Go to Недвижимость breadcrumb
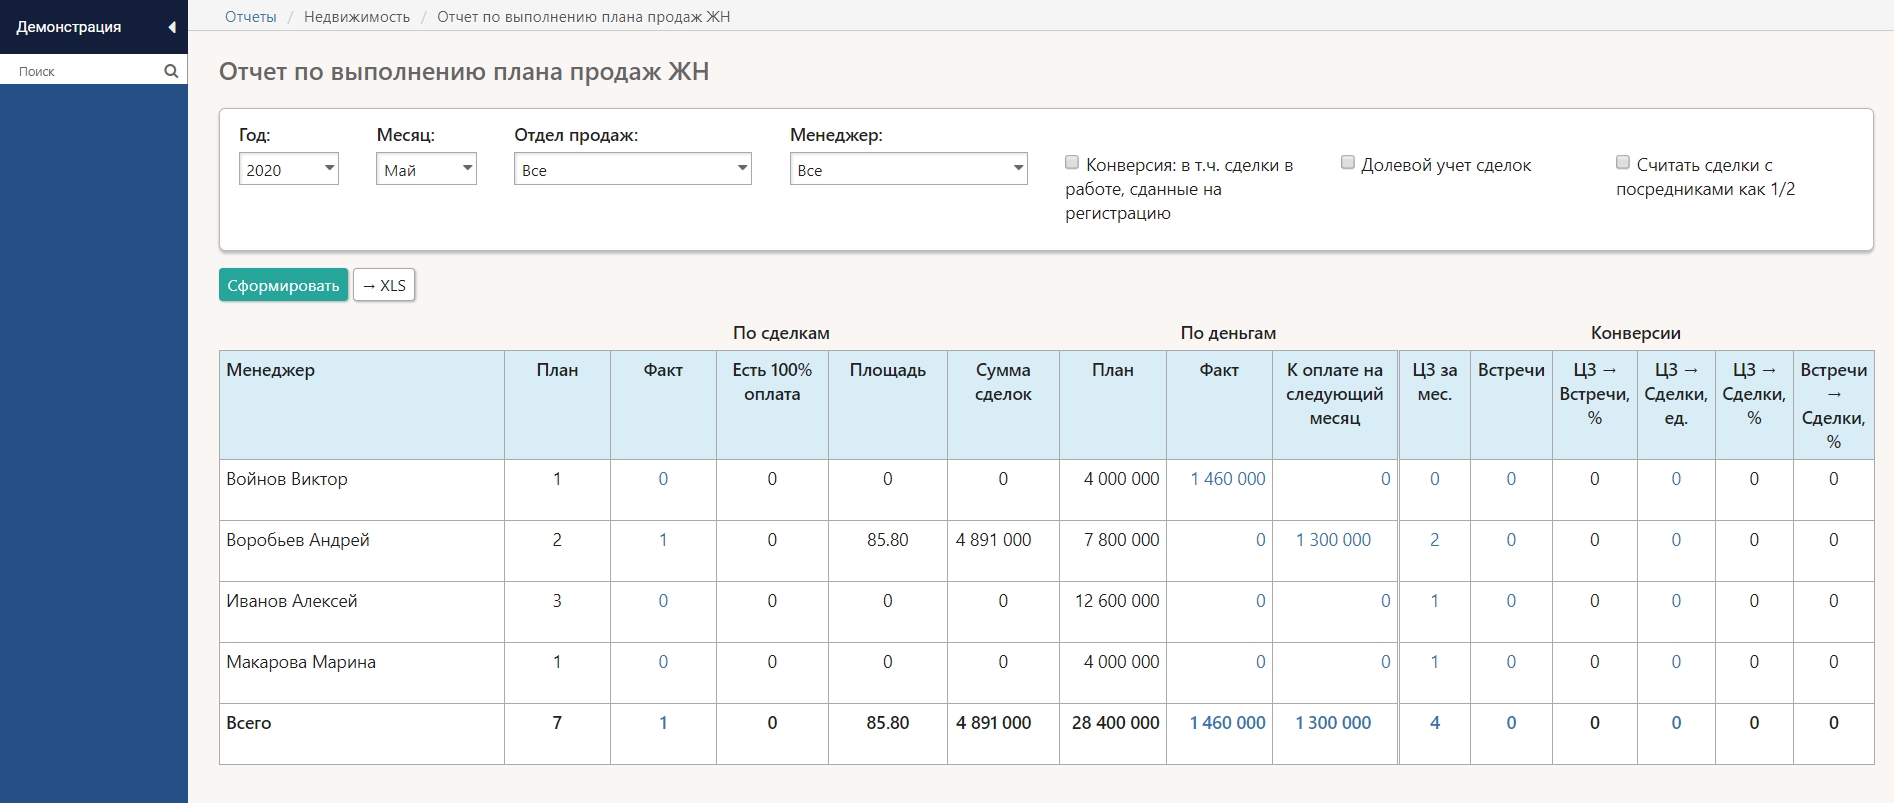 [357, 17]
